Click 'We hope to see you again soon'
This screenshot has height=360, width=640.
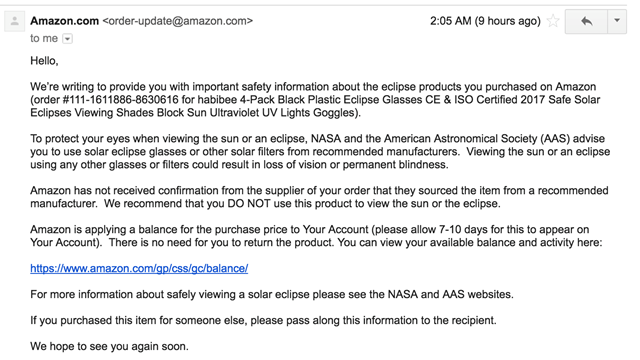click(x=109, y=346)
